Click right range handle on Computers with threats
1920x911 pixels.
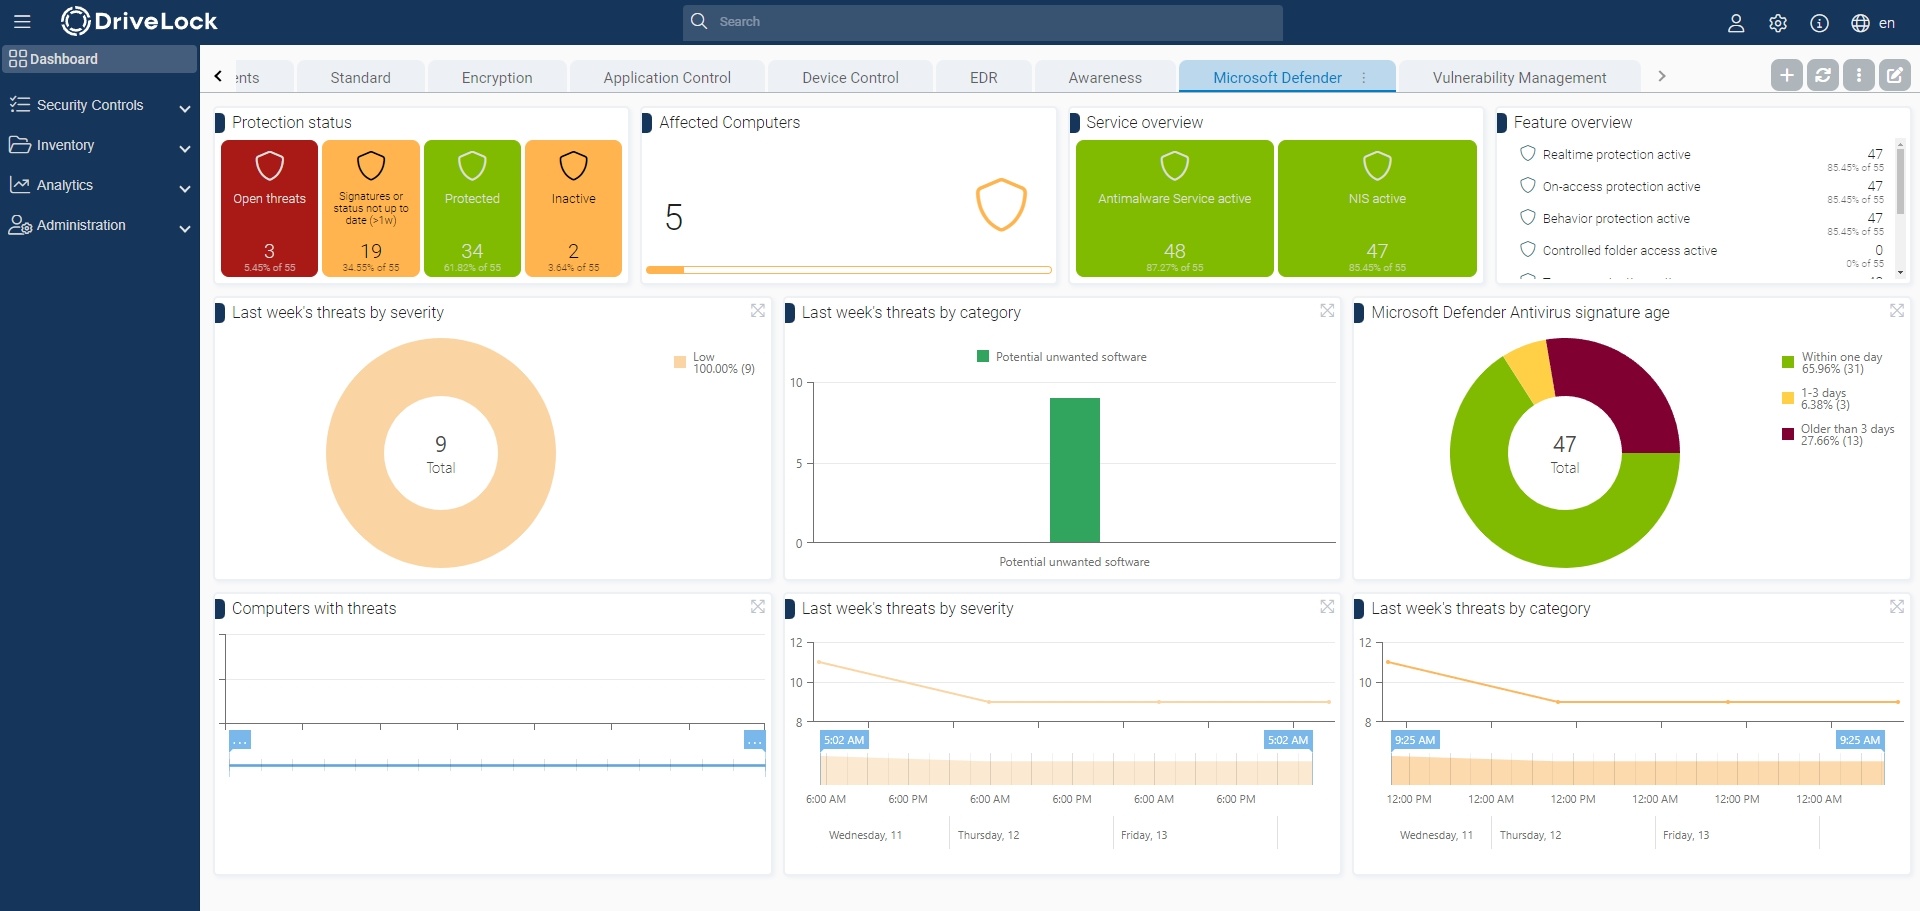coord(755,740)
